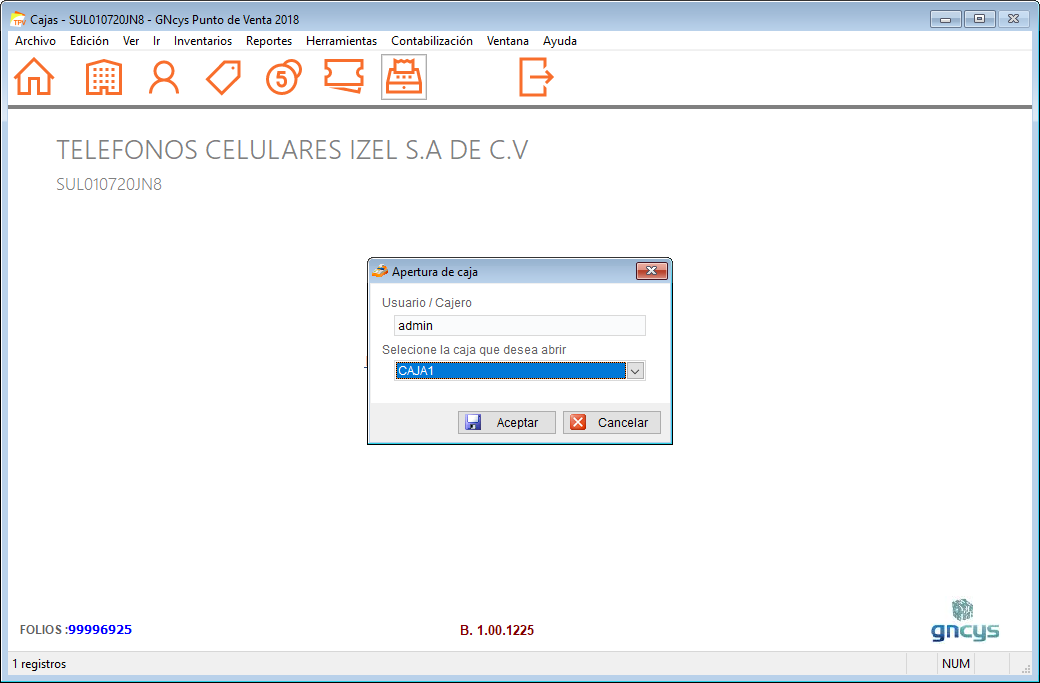
Task: Click the RFC text SUL010720JN8 below company name
Action: pos(109,184)
